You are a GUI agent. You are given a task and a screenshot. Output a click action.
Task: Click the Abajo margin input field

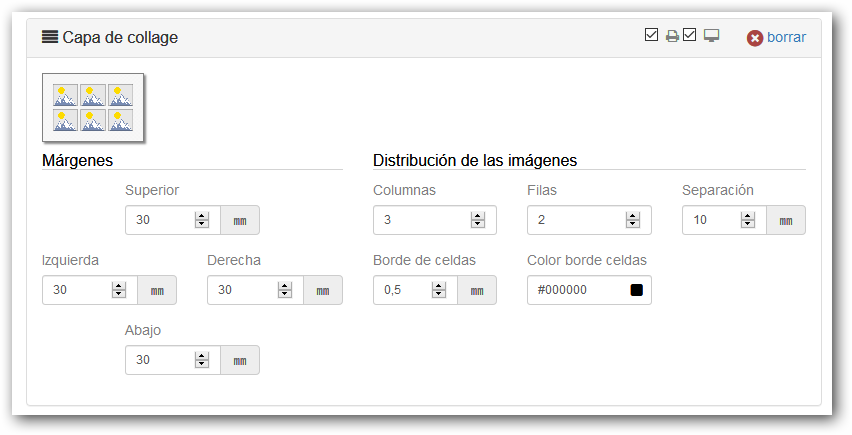coord(173,360)
